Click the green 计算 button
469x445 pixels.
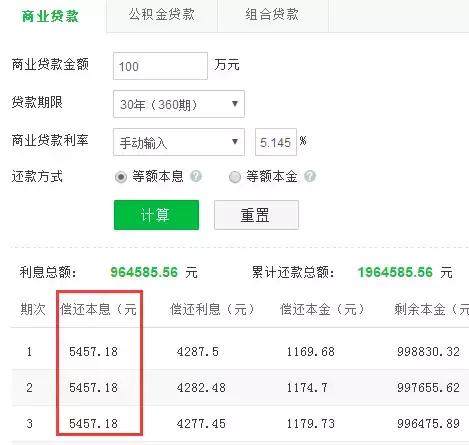click(156, 215)
